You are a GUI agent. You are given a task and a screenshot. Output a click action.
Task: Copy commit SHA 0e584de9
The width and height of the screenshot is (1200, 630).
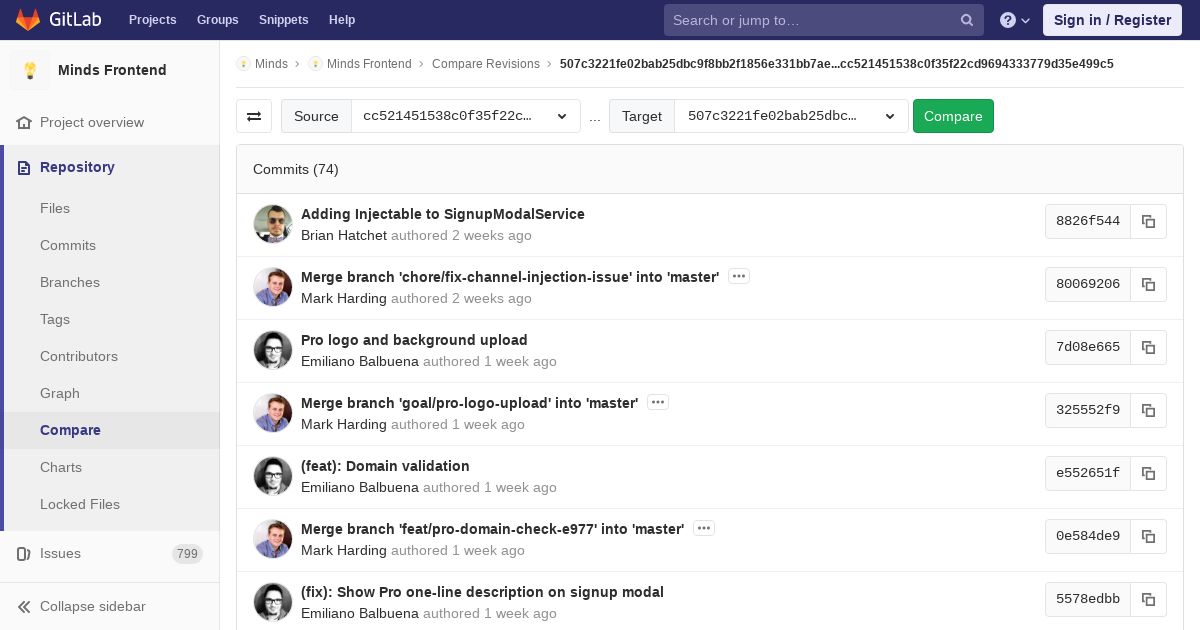coord(1148,536)
